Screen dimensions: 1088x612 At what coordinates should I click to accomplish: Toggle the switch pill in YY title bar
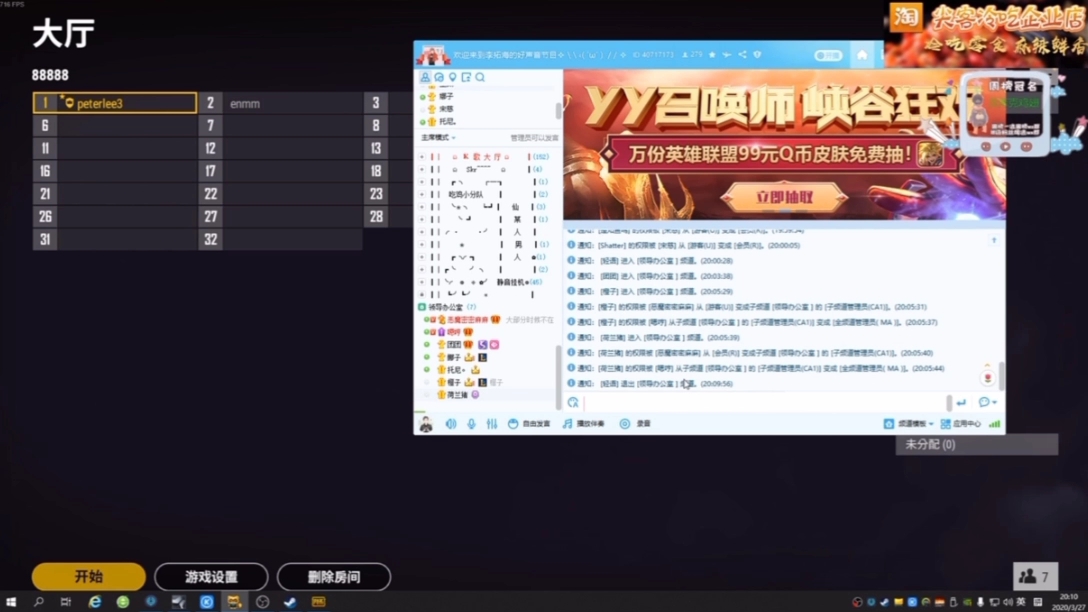[x=828, y=55]
